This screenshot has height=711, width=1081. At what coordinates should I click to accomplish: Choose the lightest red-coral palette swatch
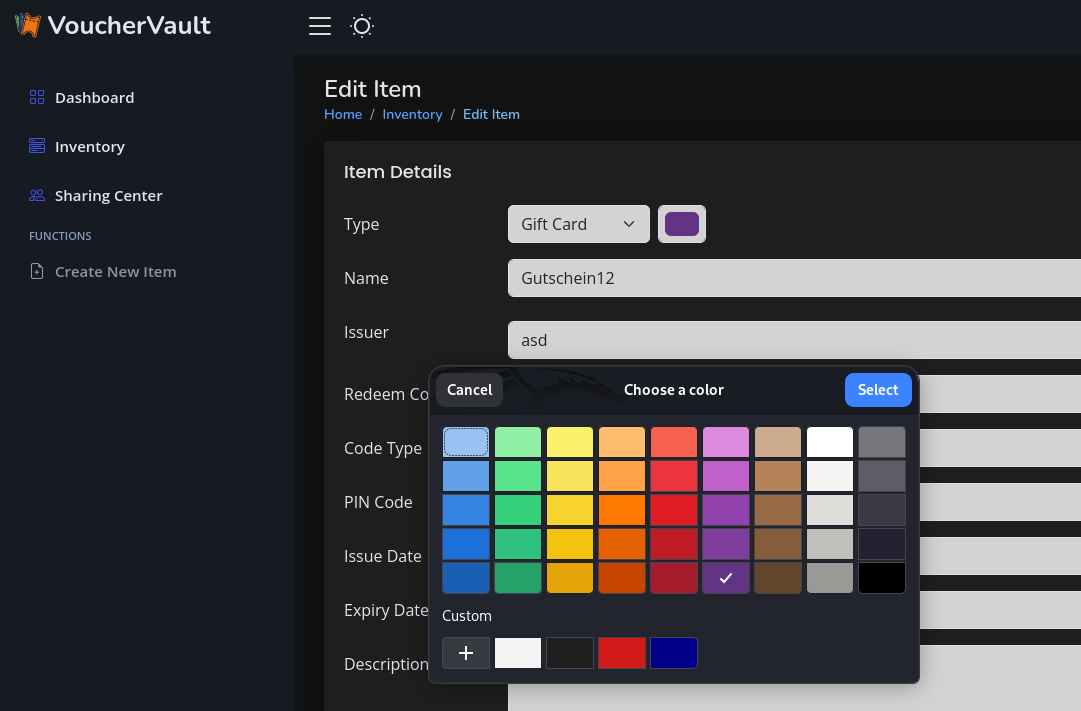tap(674, 442)
